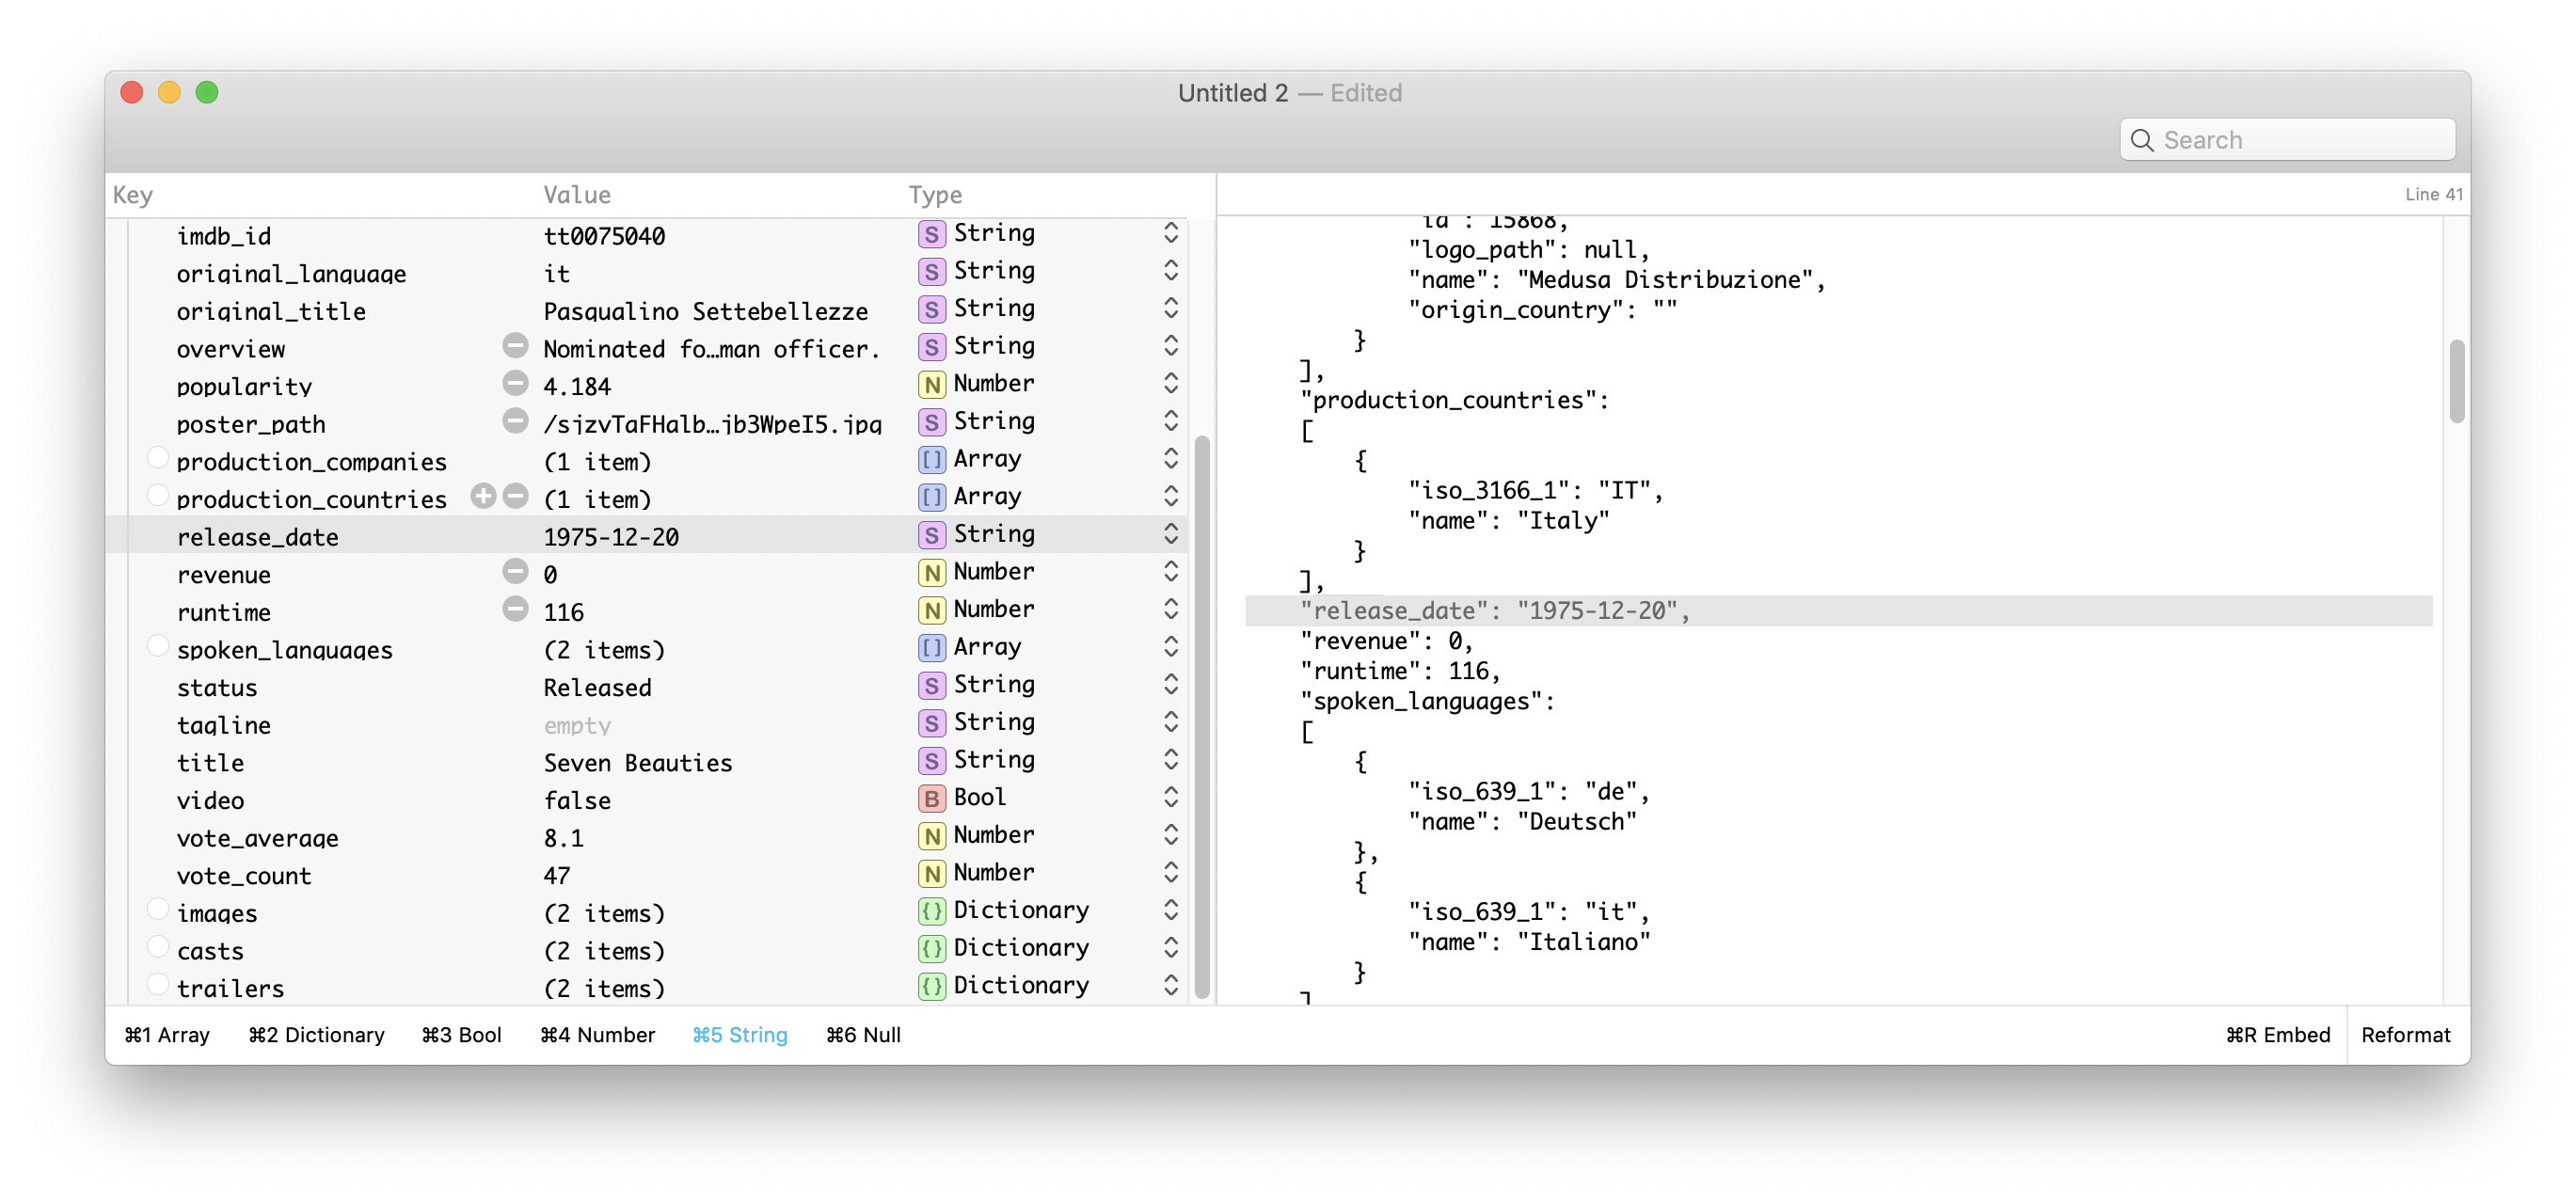
Task: Expand the production_companies disclosure circle
Action: tap(157, 458)
